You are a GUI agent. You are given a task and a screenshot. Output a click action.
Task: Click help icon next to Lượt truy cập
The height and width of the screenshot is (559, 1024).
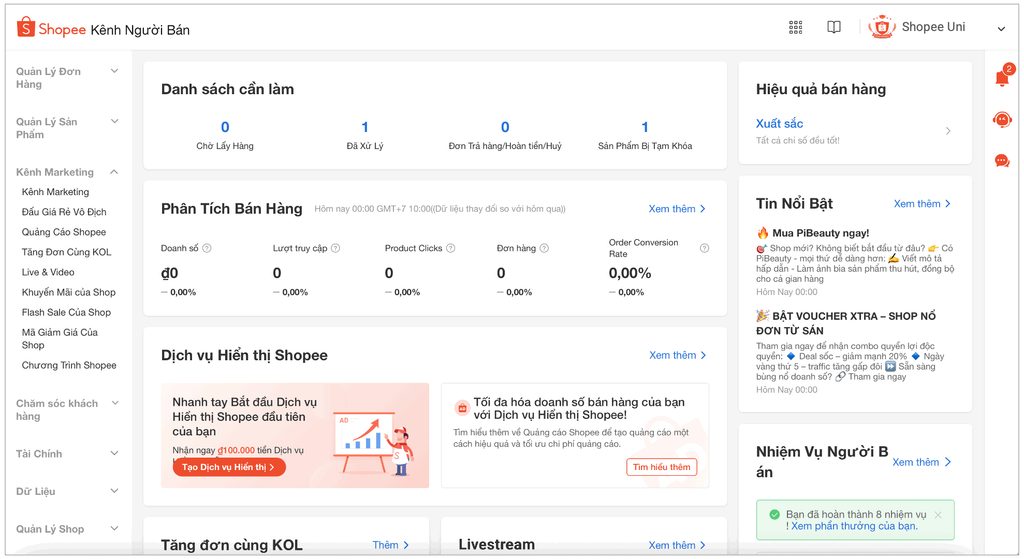(336, 248)
